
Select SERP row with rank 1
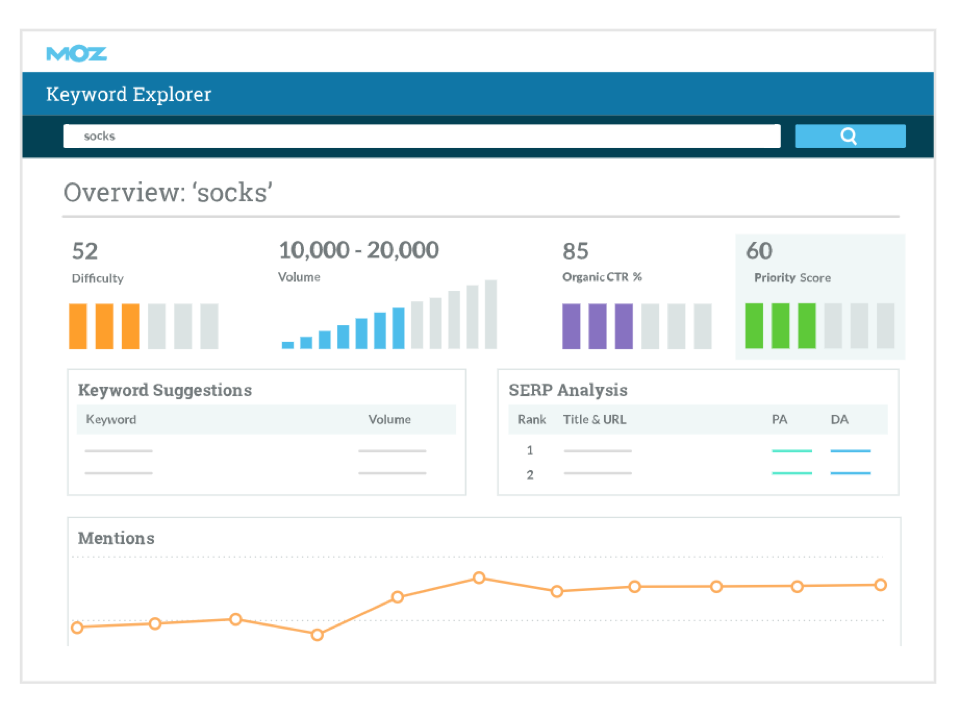pos(698,450)
